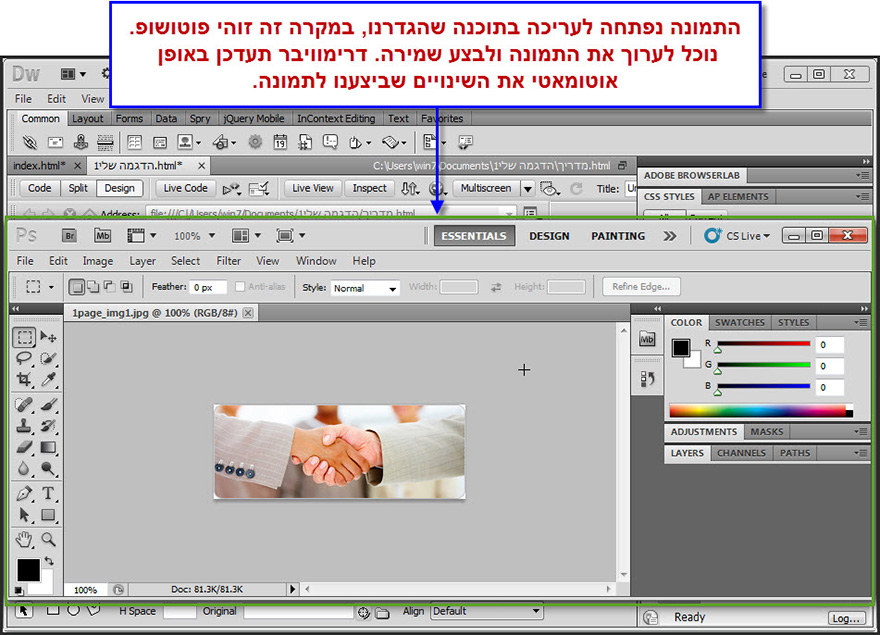The width and height of the screenshot is (880, 635).
Task: Switch to the Swatches tab
Action: click(740, 322)
